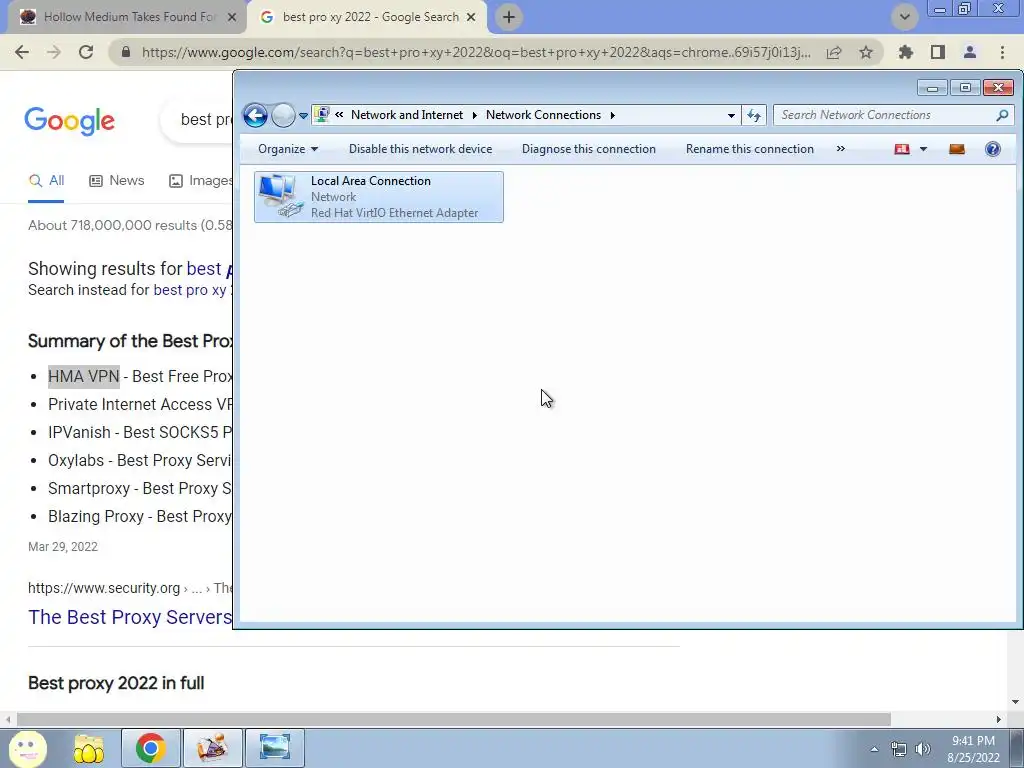Click the Network Connections breadcrumb
Viewport: 1024px width, 768px height.
543,115
